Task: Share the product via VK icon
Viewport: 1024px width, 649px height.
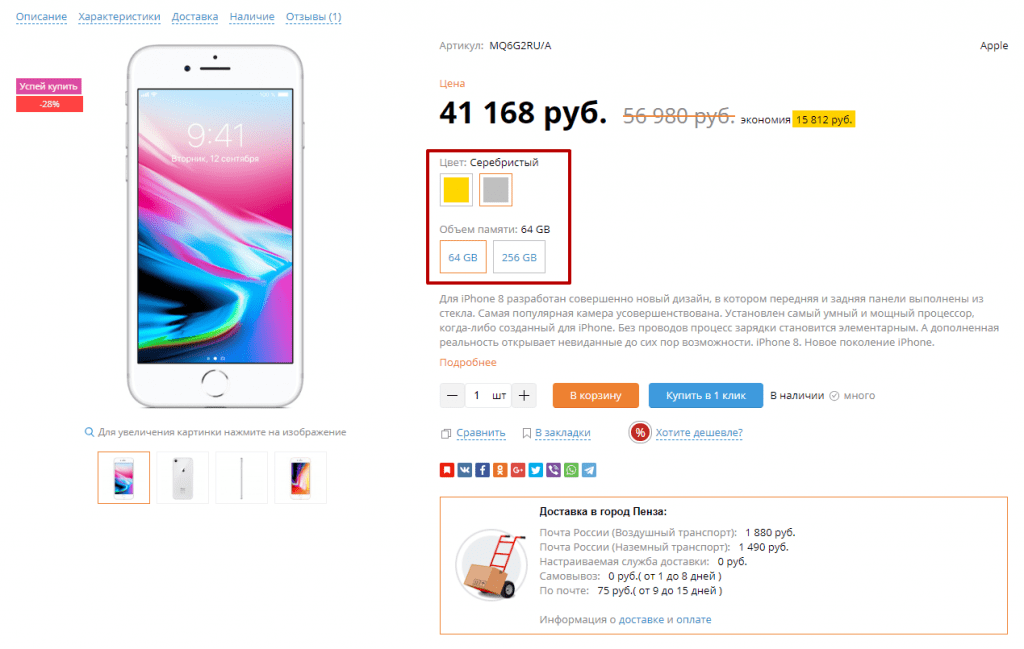Action: 464,470
